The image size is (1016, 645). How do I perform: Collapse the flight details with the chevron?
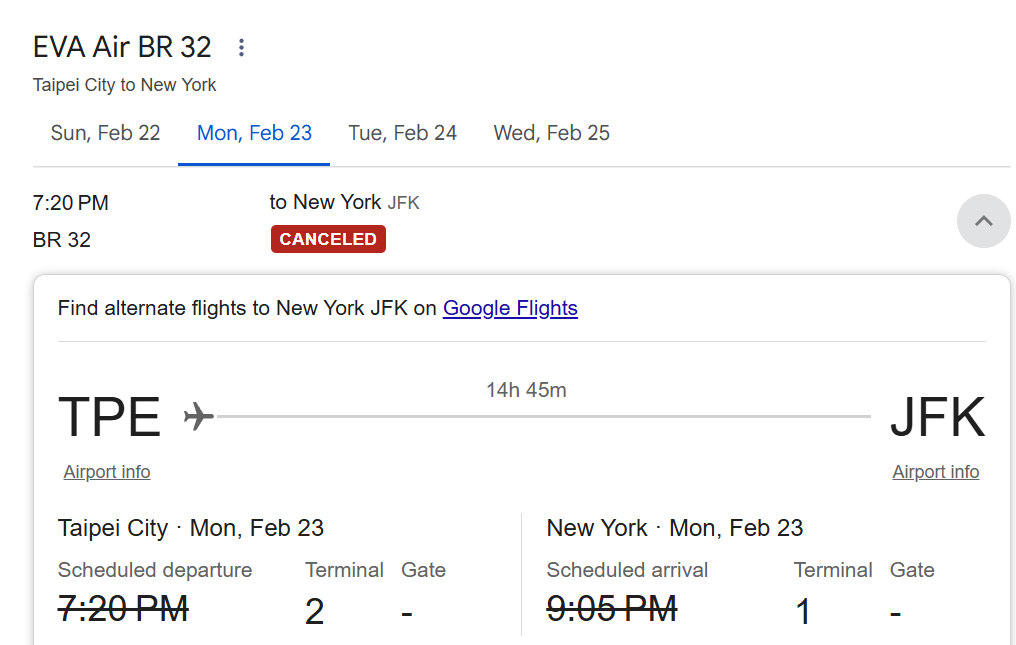983,221
